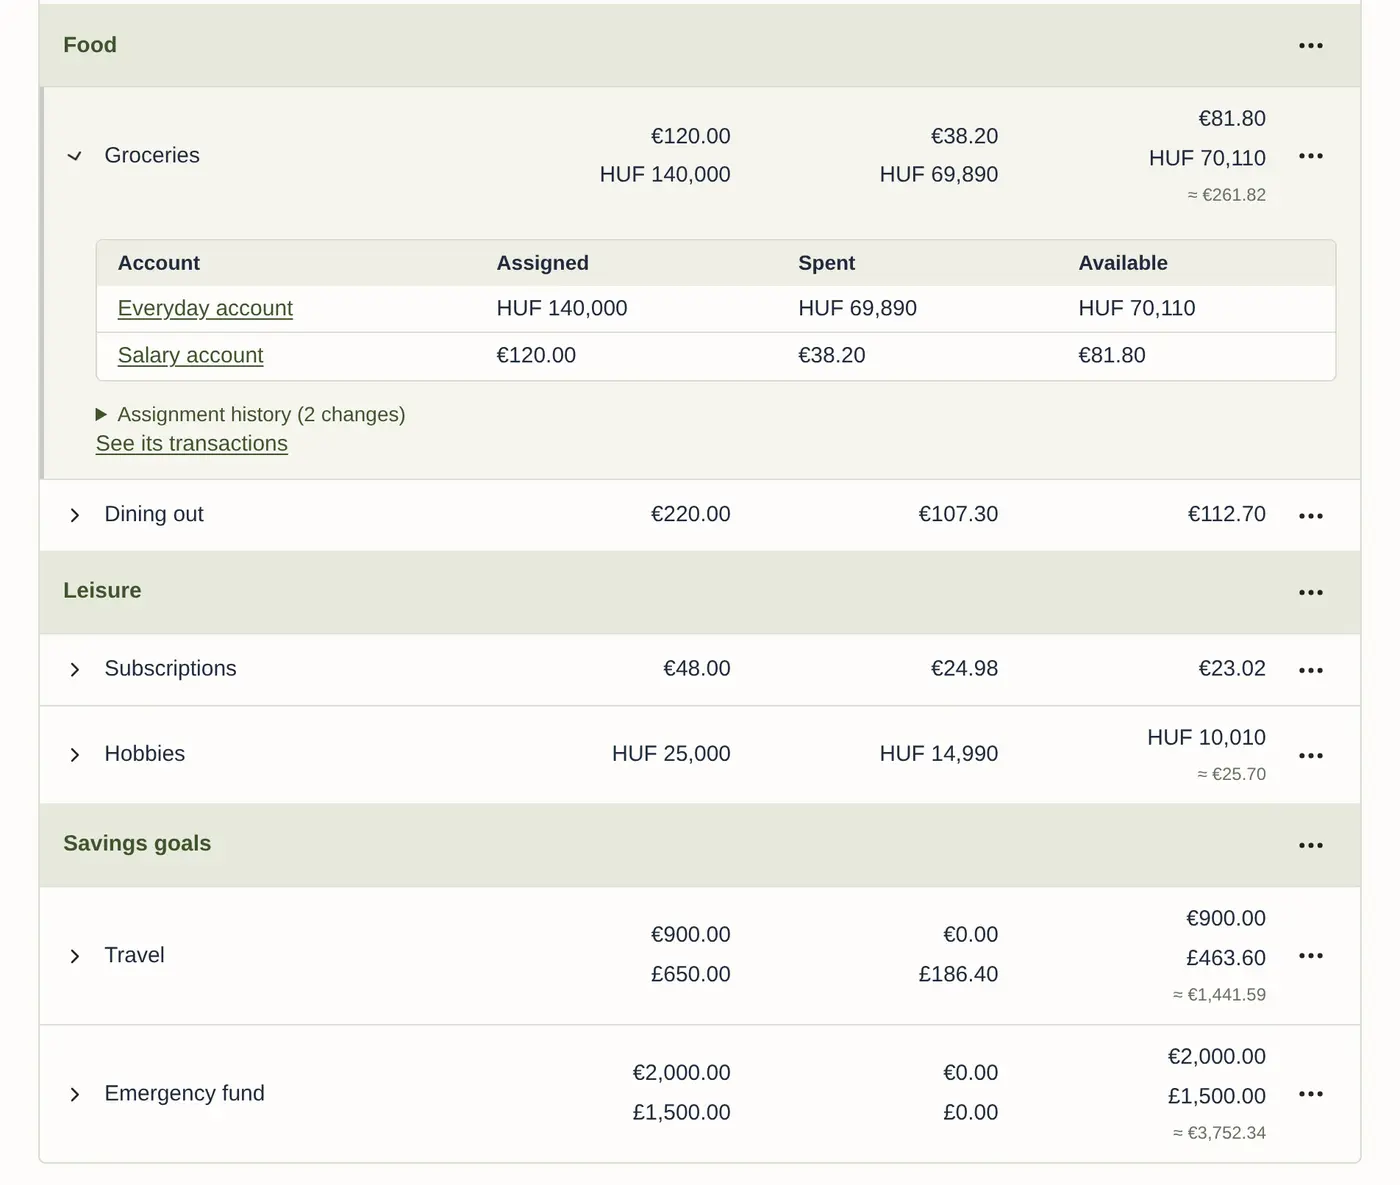Expand the Subscriptions category

point(75,669)
